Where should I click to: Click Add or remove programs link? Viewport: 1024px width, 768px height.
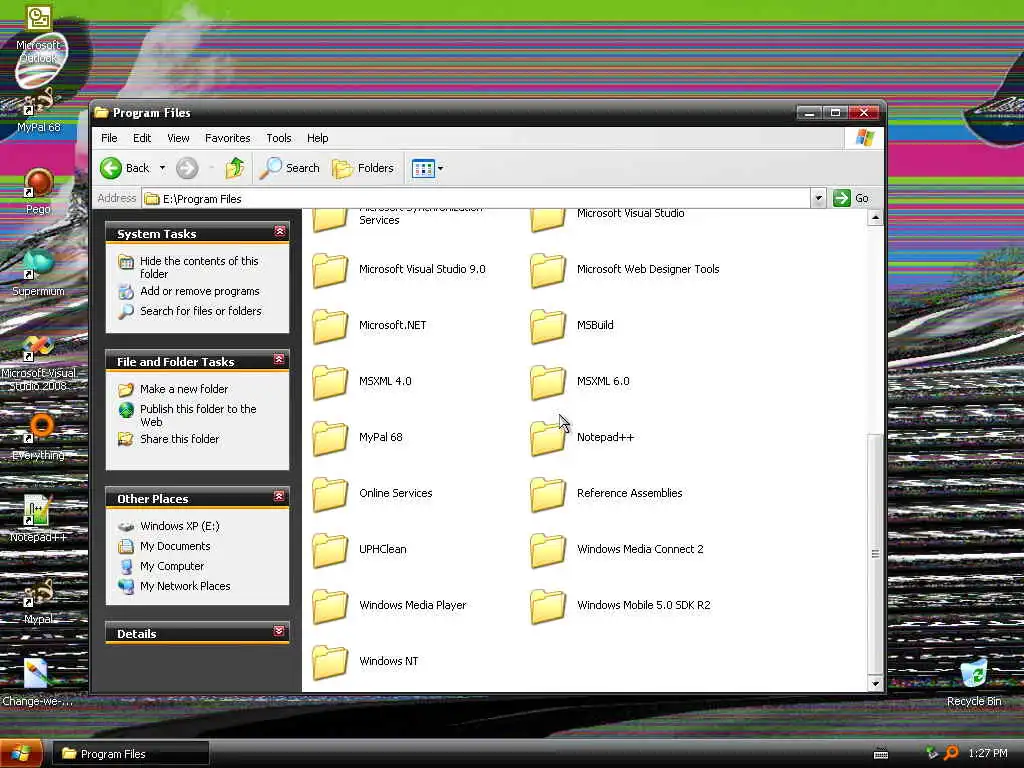click(x=199, y=291)
